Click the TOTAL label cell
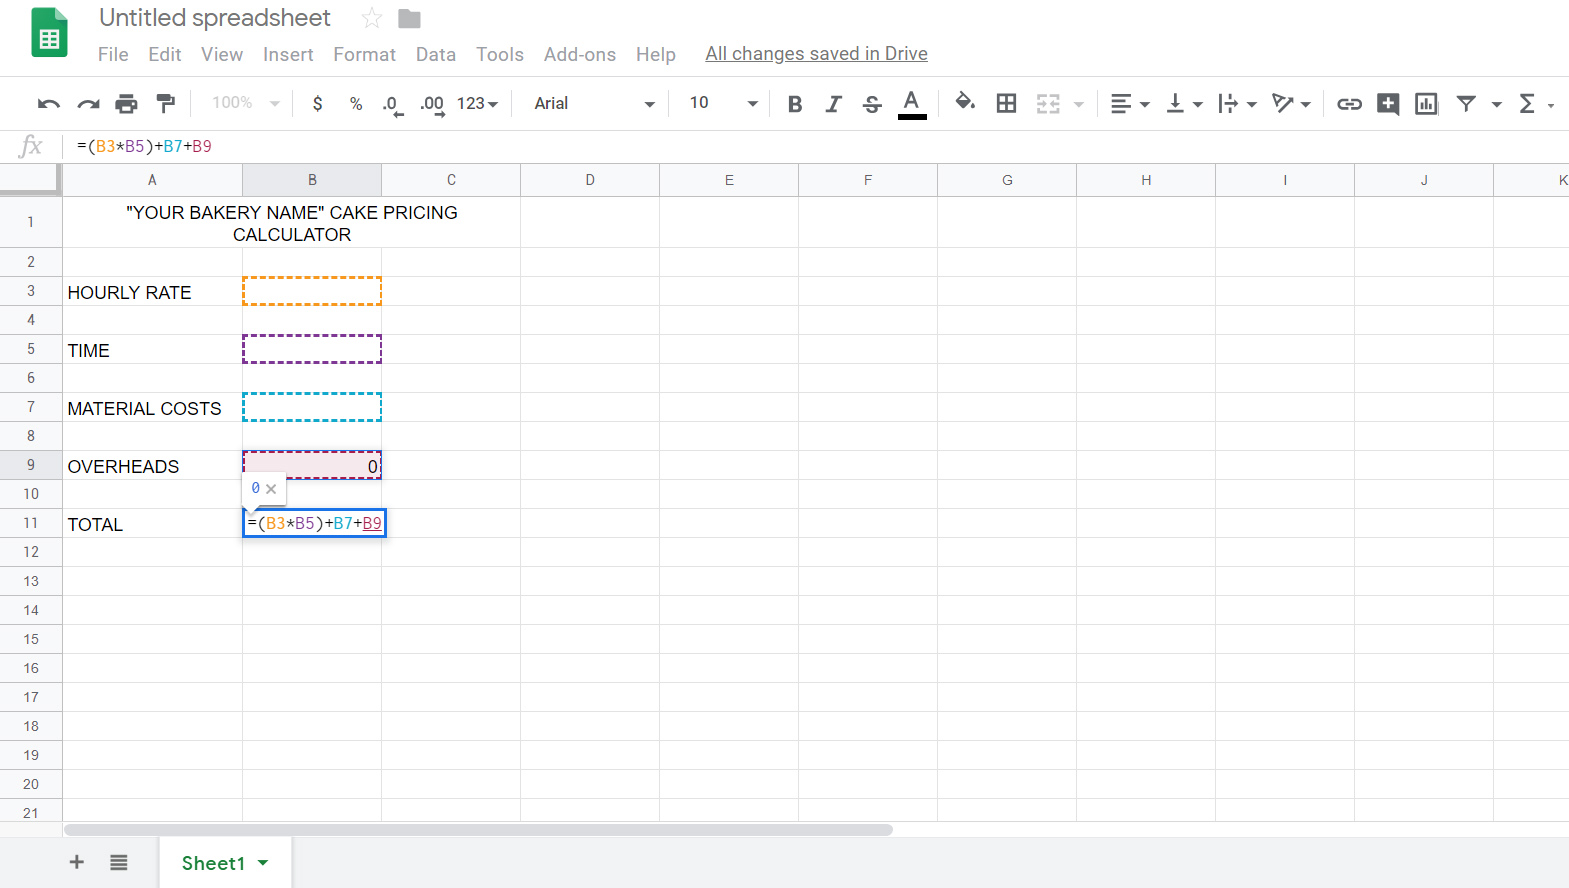 tap(152, 524)
